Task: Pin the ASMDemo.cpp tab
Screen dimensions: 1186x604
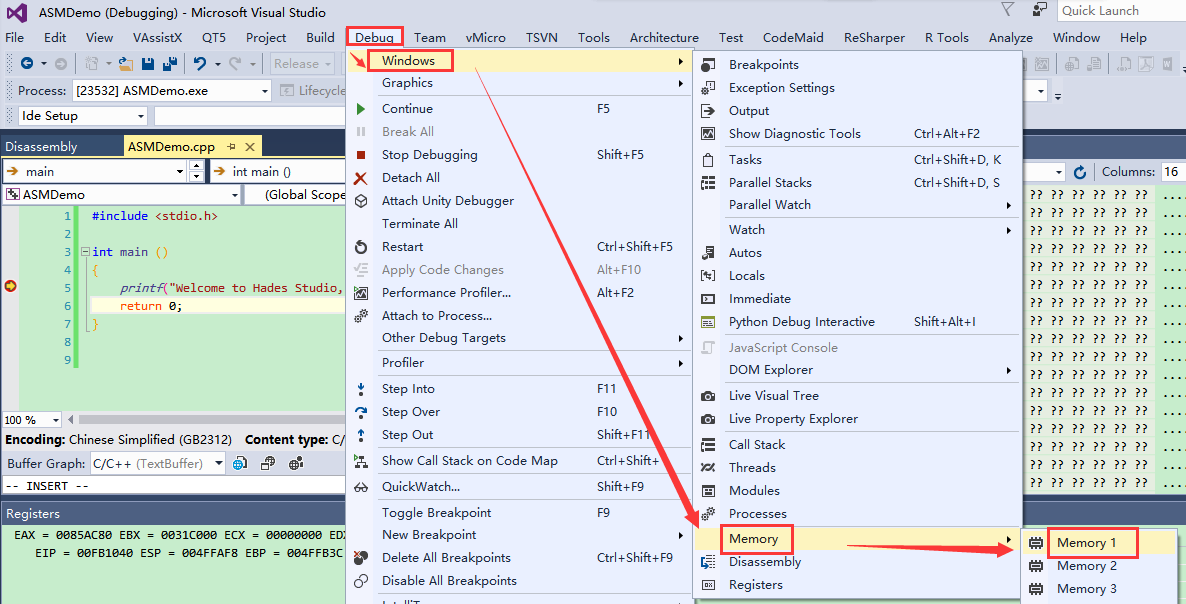Action: pos(231,147)
